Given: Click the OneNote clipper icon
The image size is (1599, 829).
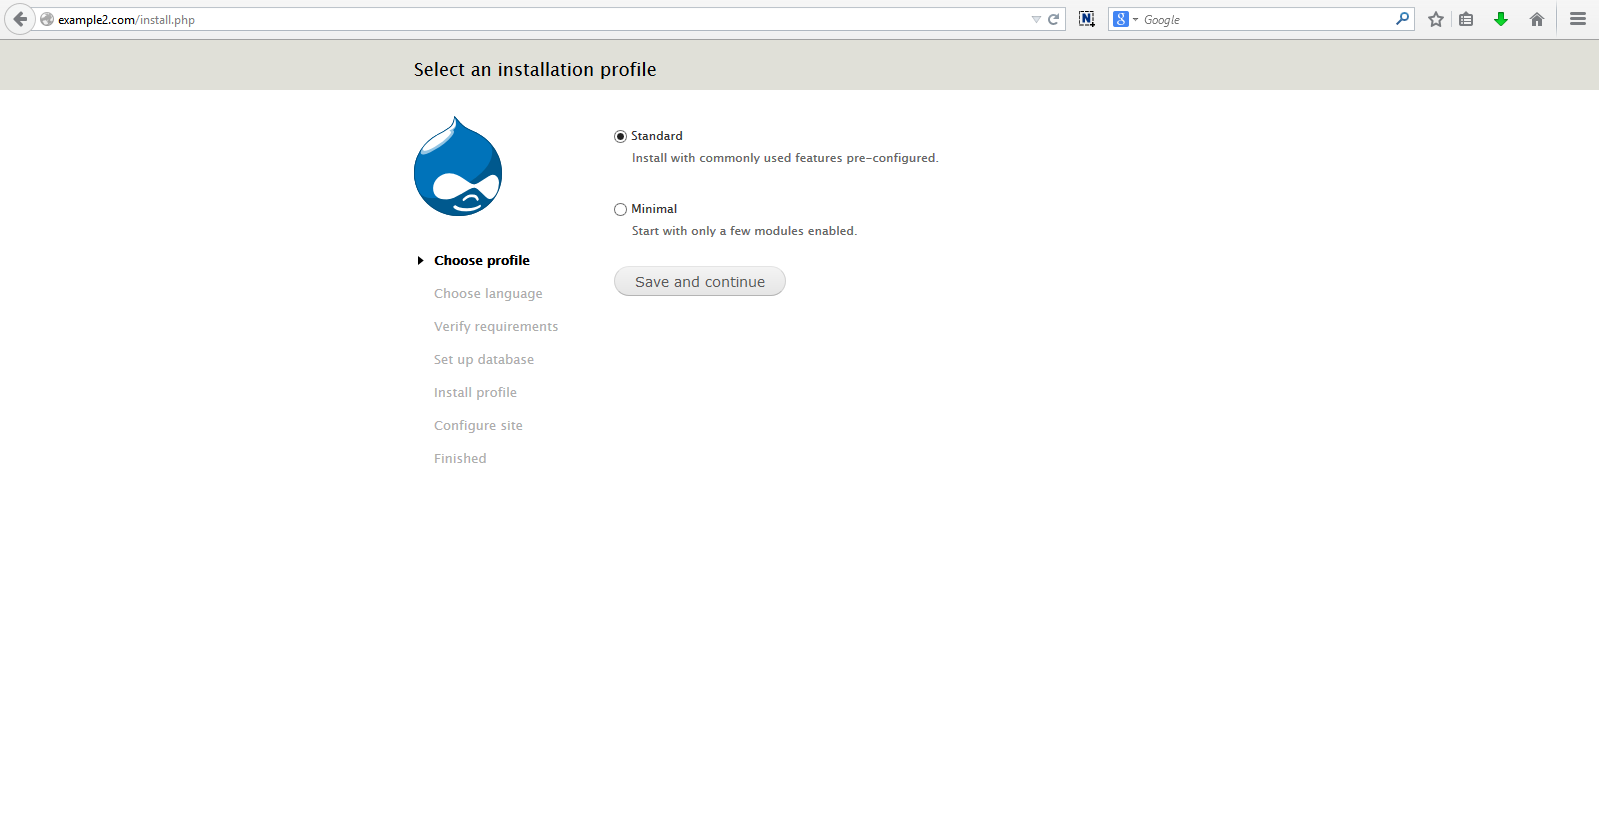Looking at the screenshot, I should (1087, 19).
